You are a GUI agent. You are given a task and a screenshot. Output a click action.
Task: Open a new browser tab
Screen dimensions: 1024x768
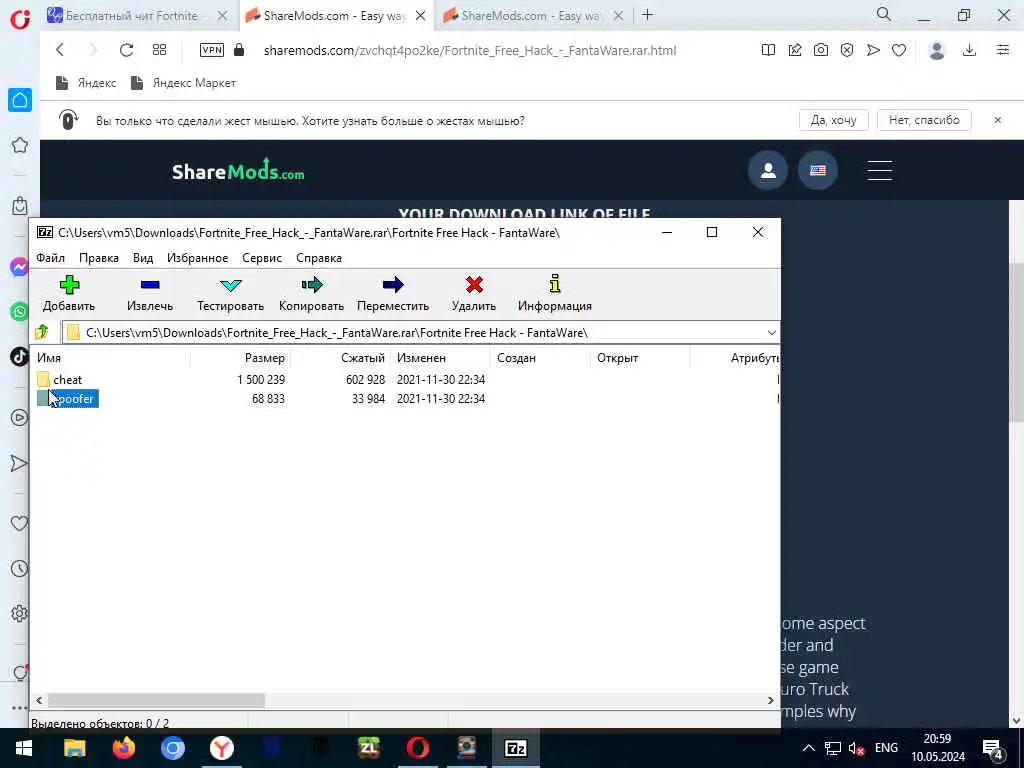tap(647, 14)
